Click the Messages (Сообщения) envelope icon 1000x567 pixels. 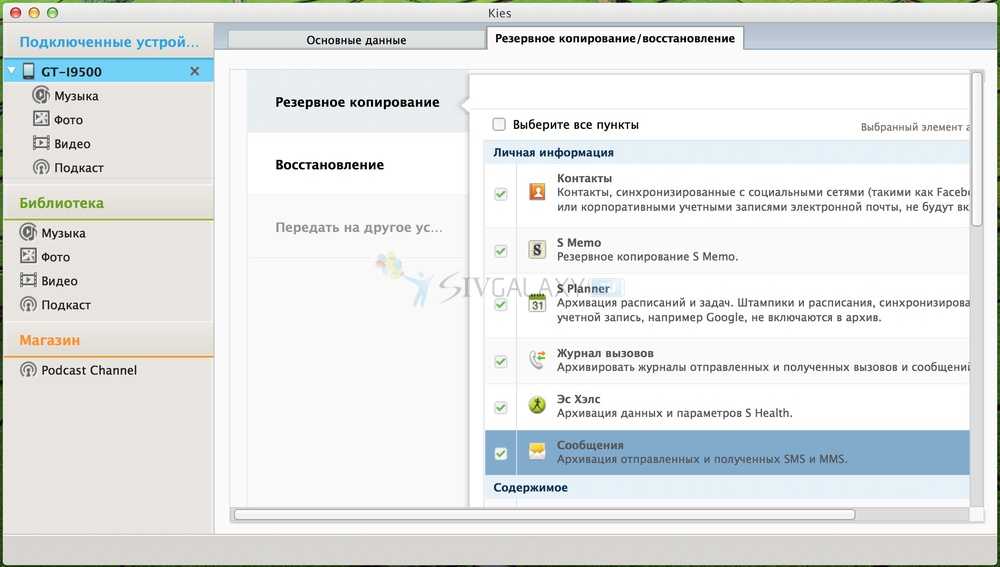(x=537, y=452)
